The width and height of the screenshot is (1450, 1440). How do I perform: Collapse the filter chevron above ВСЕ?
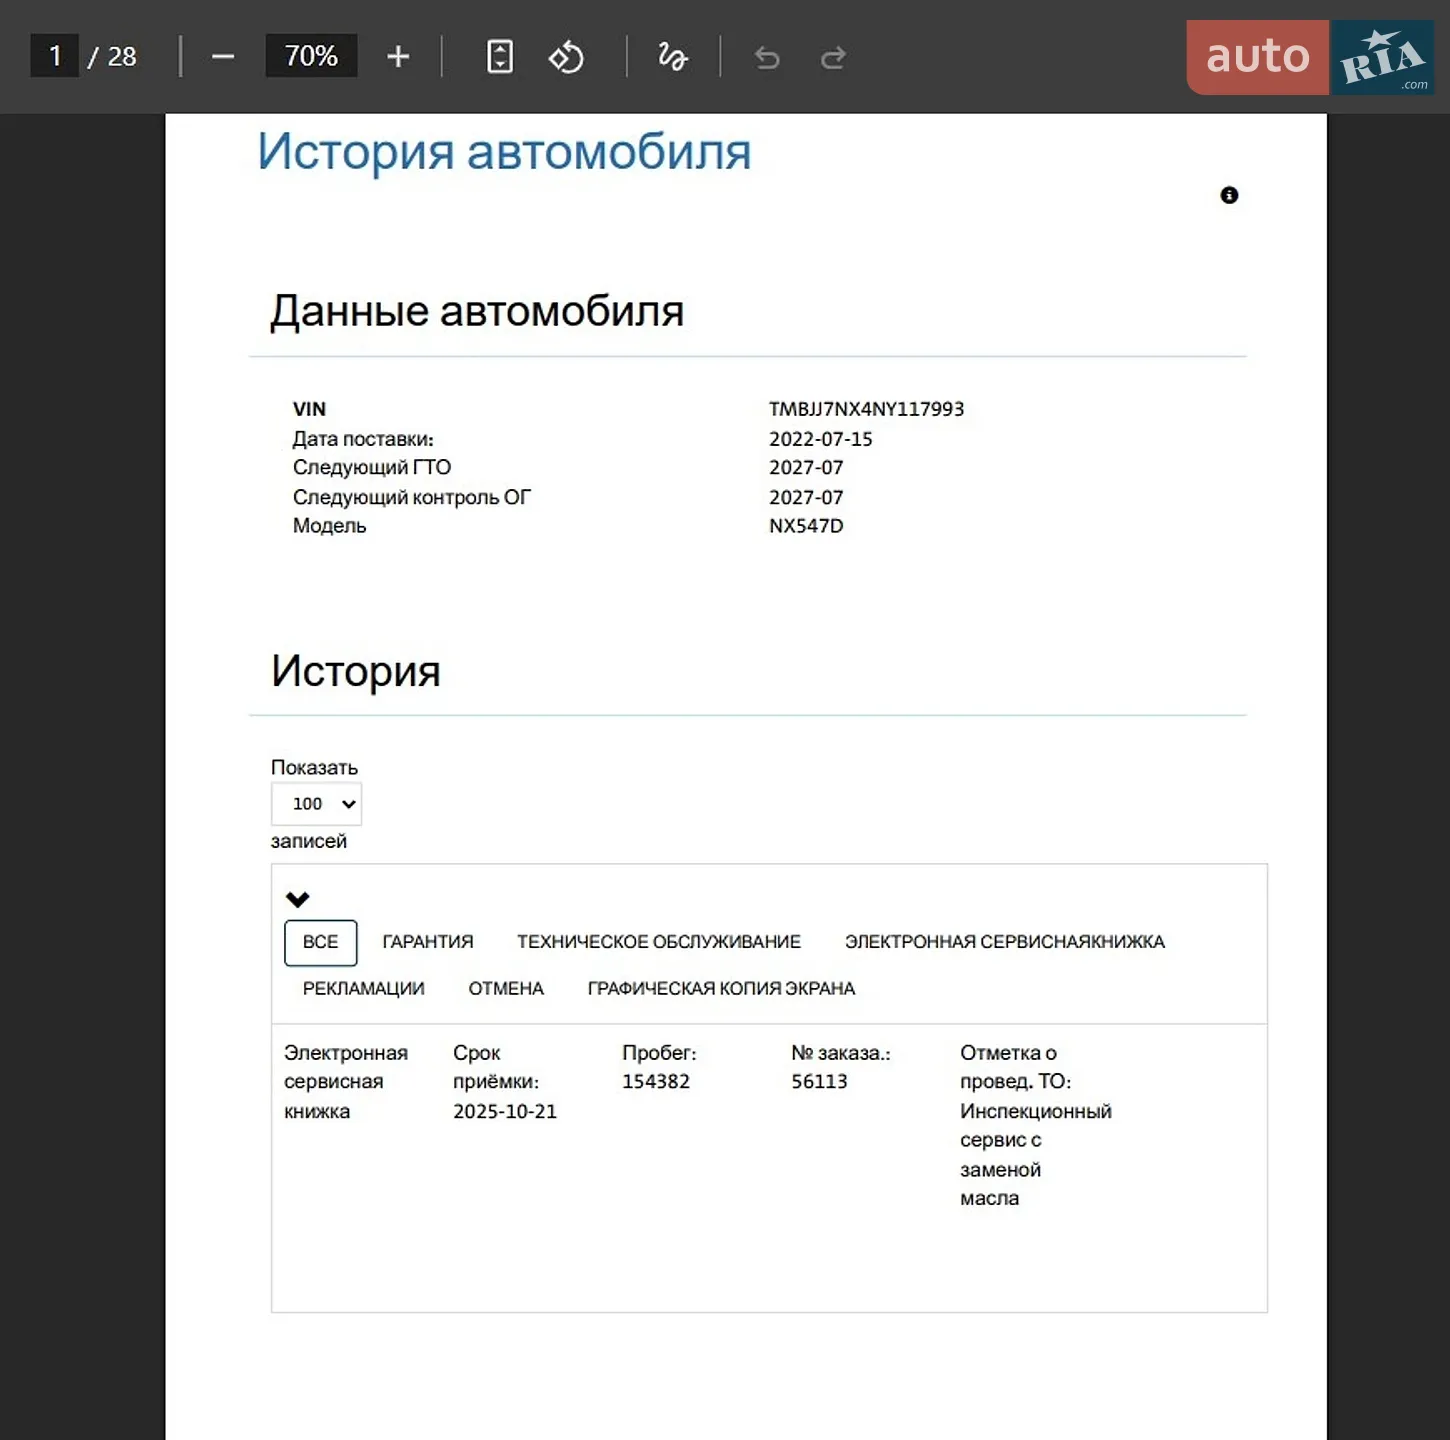[298, 899]
